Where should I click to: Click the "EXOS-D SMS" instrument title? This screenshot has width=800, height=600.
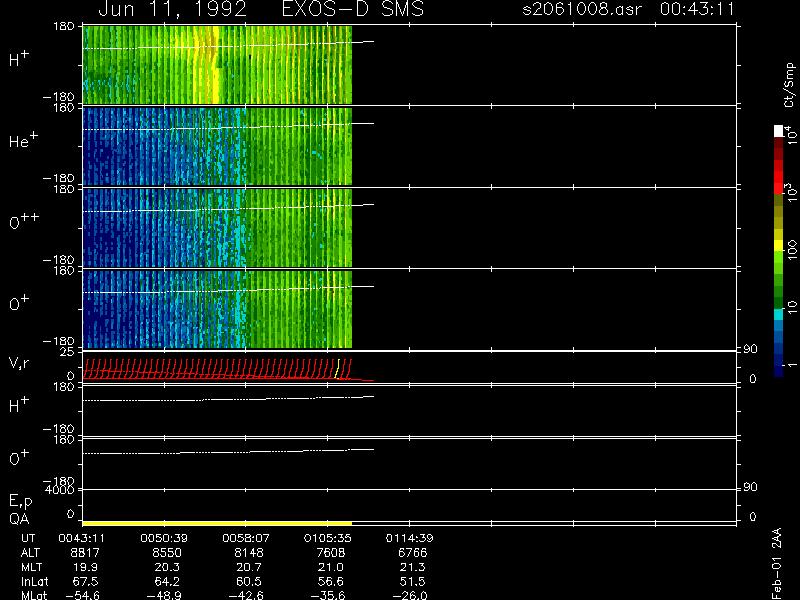pyautogui.click(x=353, y=9)
